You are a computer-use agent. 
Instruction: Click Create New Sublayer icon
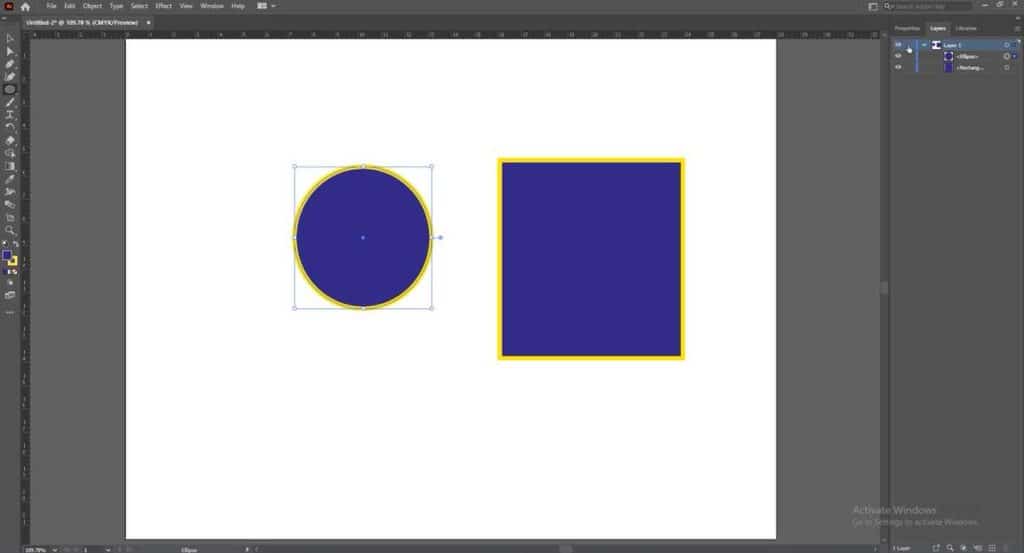[x=978, y=548]
